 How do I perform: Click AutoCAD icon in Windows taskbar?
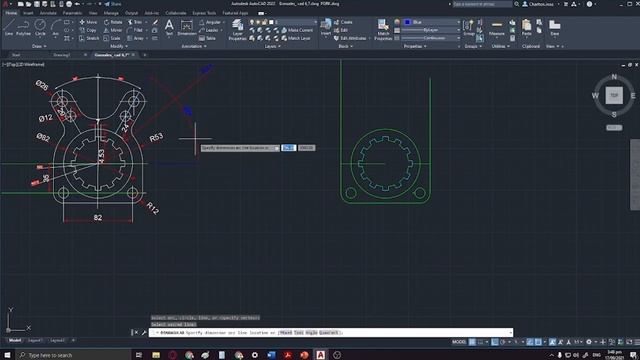(x=321, y=355)
